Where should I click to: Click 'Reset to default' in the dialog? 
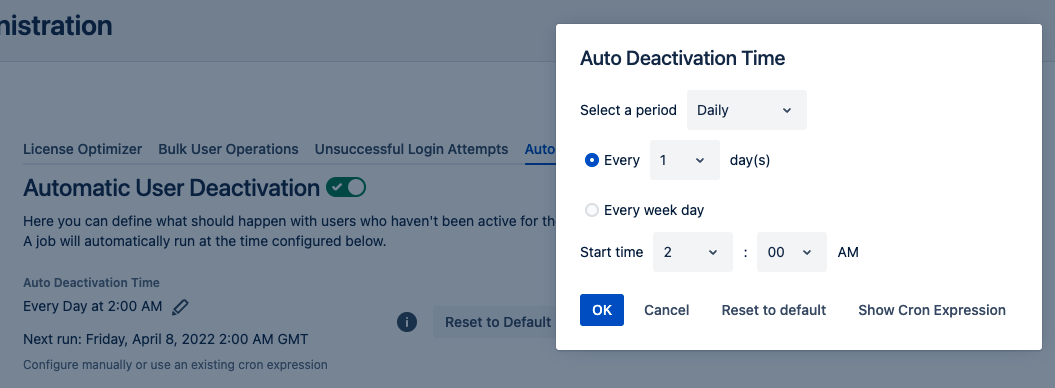(774, 310)
